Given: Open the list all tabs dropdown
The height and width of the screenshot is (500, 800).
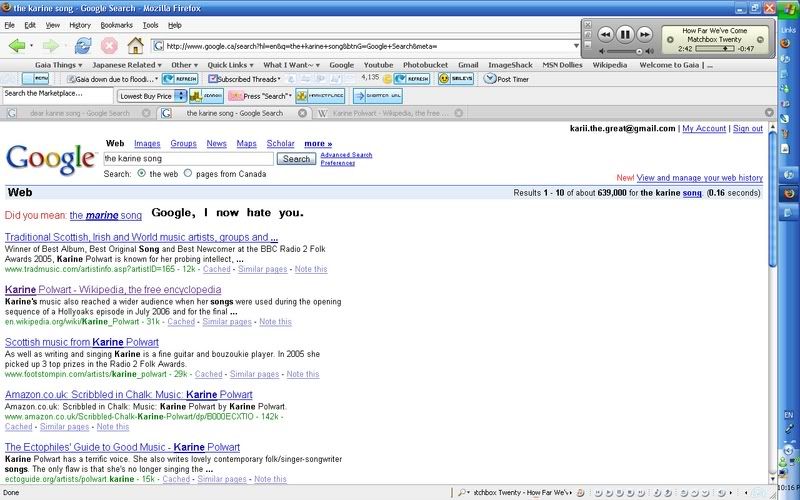Looking at the screenshot, I should [x=769, y=113].
